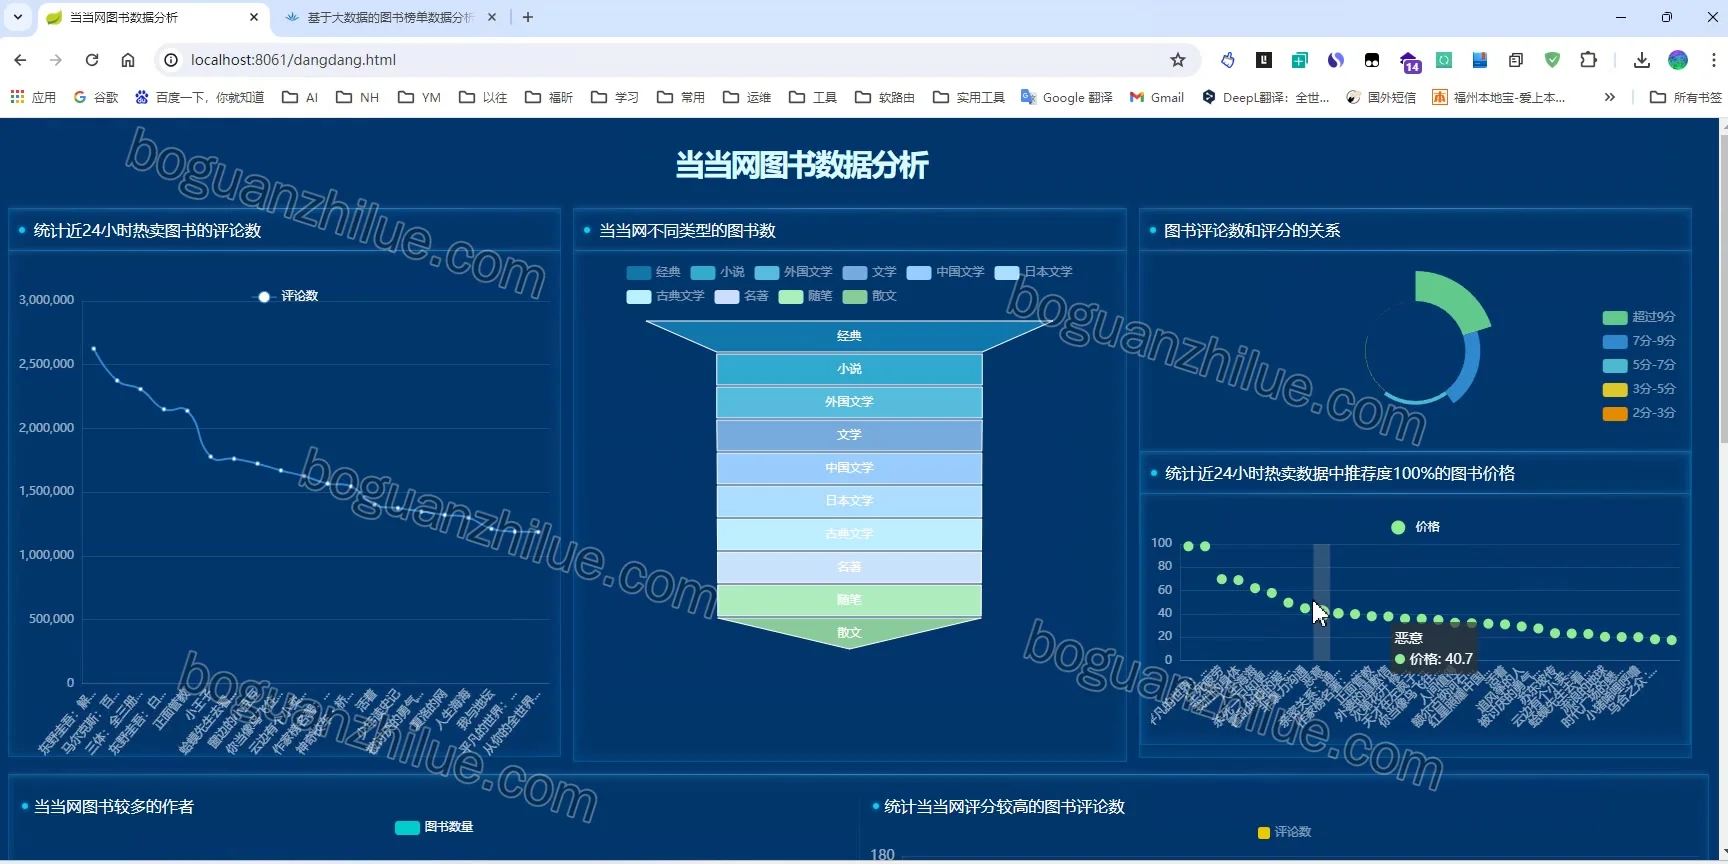The width and height of the screenshot is (1728, 864).
Task: Switch to the 基于大数据的图书榜单数据分析 tab
Action: point(390,17)
